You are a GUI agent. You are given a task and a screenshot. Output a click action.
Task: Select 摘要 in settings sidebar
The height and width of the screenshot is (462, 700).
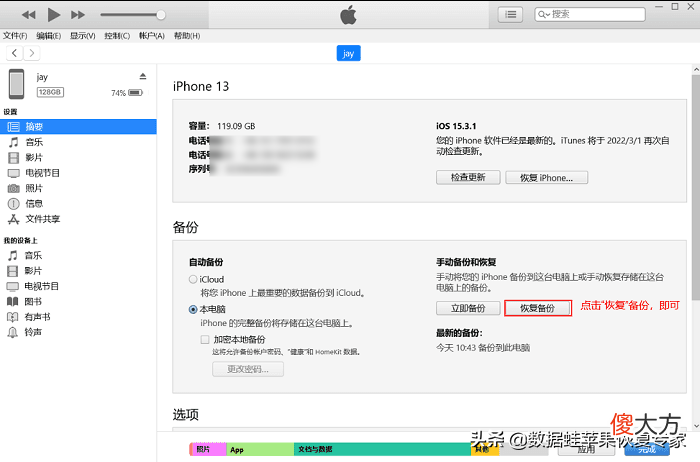click(78, 126)
